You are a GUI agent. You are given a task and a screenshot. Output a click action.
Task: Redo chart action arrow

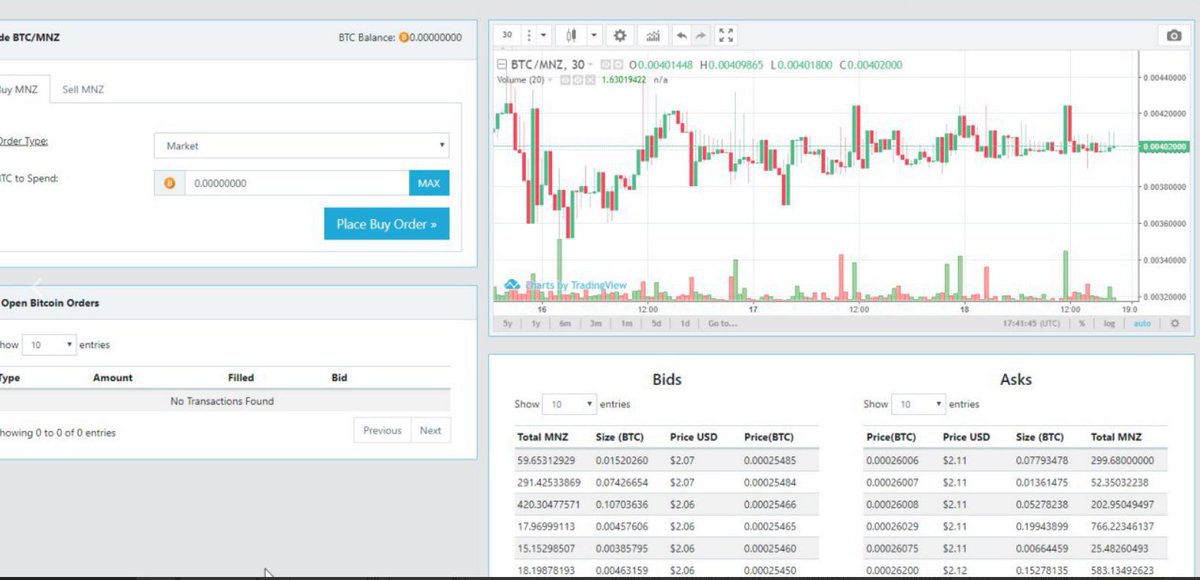pos(701,35)
